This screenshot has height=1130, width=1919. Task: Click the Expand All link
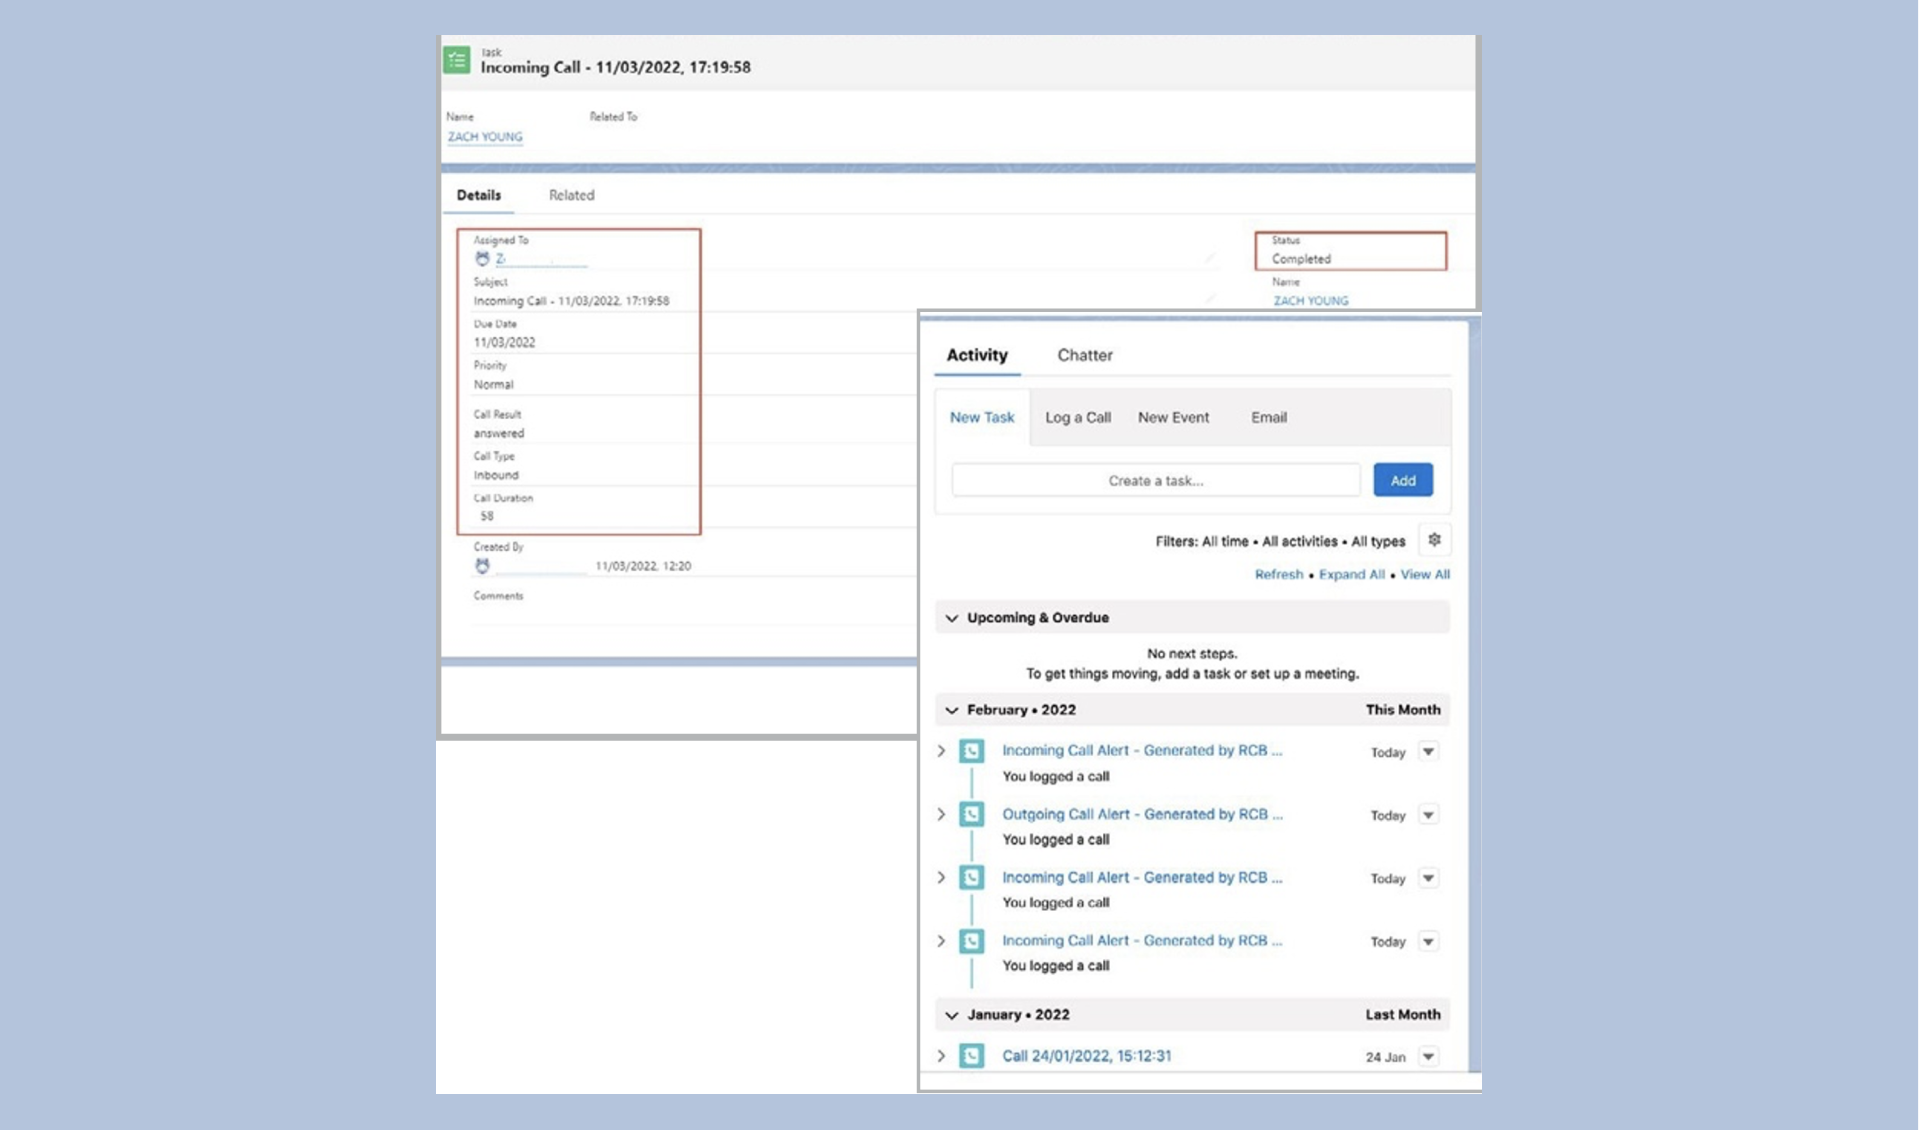pyautogui.click(x=1351, y=574)
